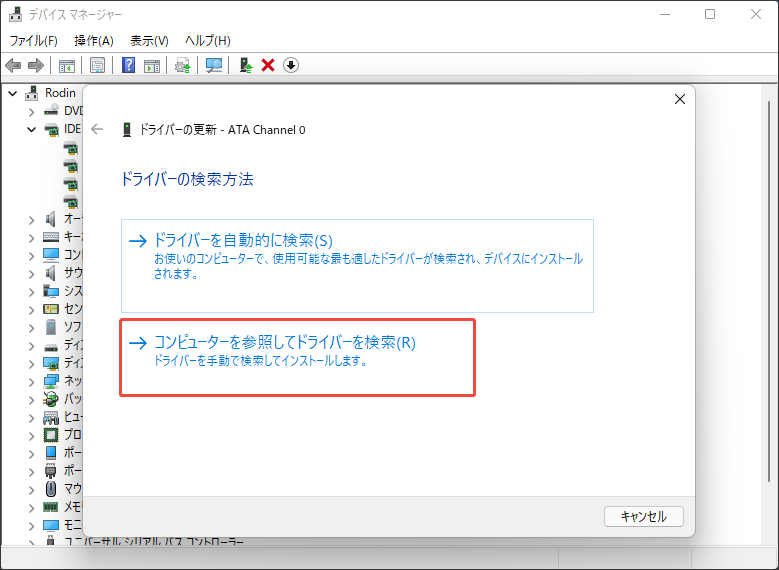
Task: Expand the オー audio category chevron
Action: (x=31, y=219)
